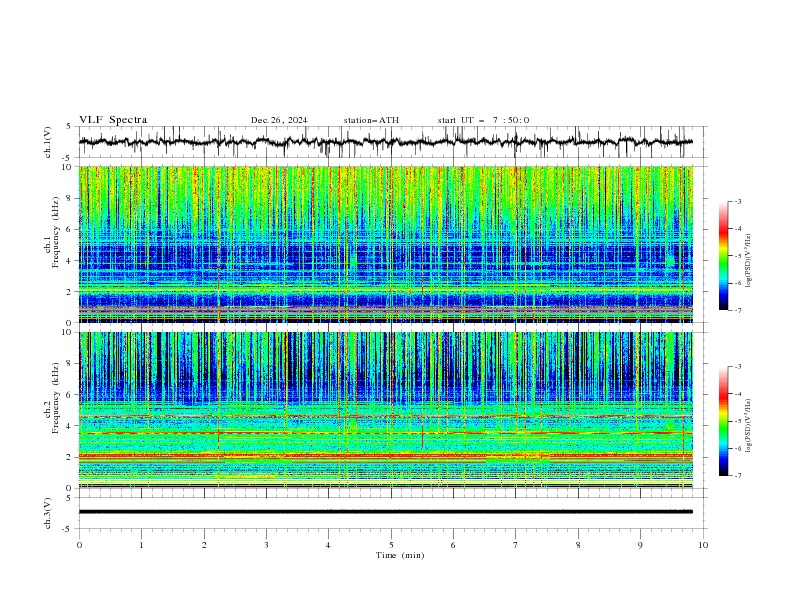Click time axis tick label '0'
The height and width of the screenshot is (612, 792).
coord(79,545)
